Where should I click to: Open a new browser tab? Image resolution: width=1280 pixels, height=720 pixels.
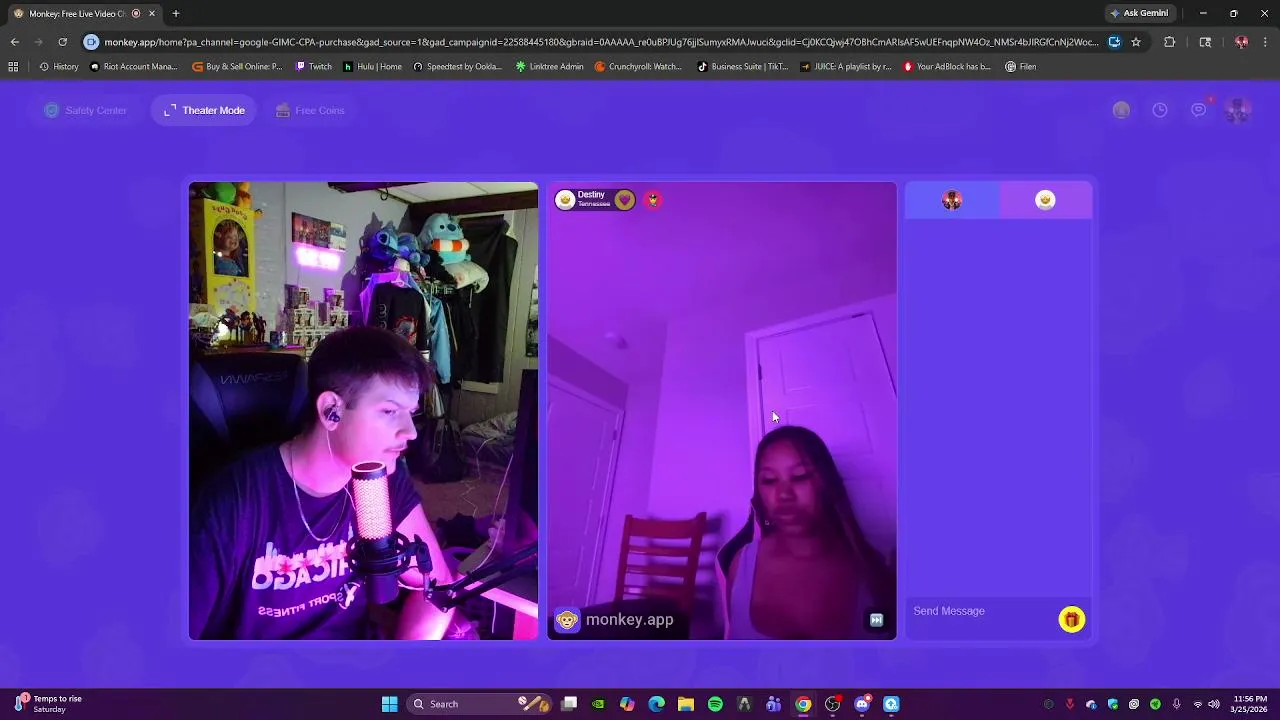point(176,13)
